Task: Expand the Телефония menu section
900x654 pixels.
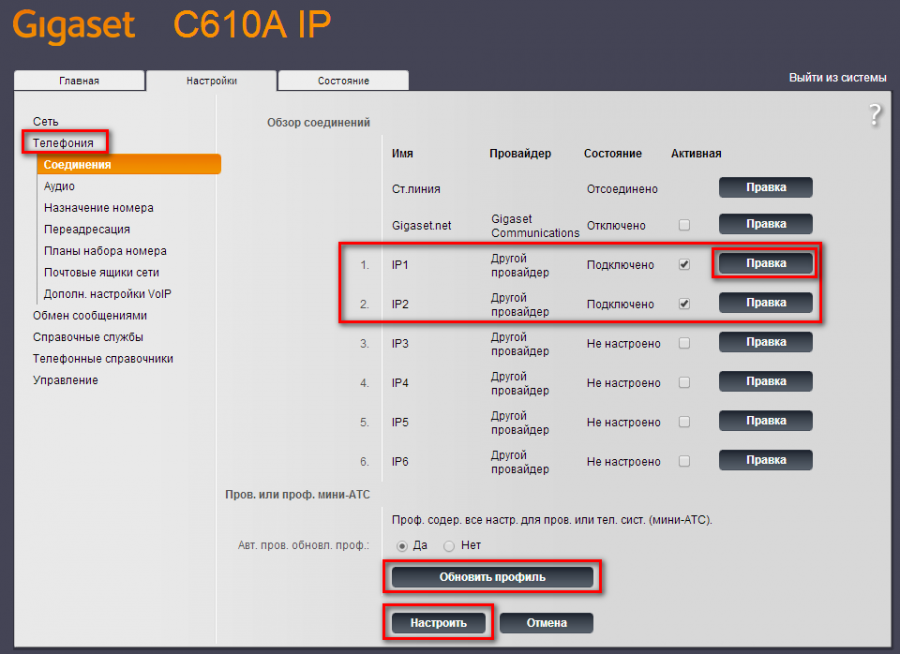Action: click(x=63, y=143)
